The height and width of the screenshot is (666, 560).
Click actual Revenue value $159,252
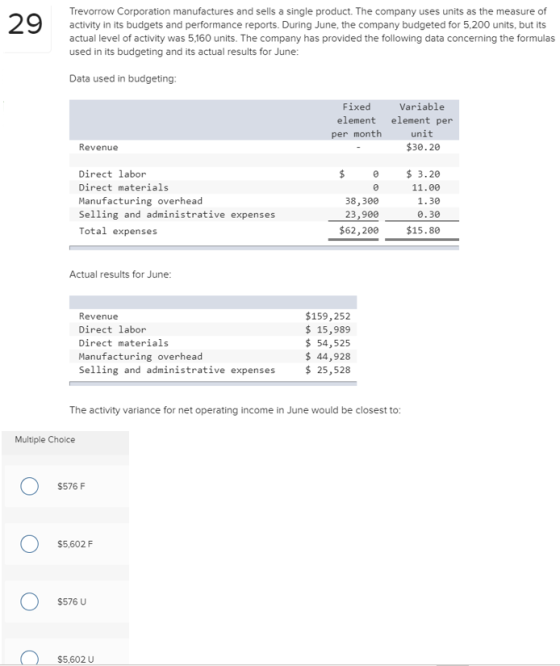328,316
